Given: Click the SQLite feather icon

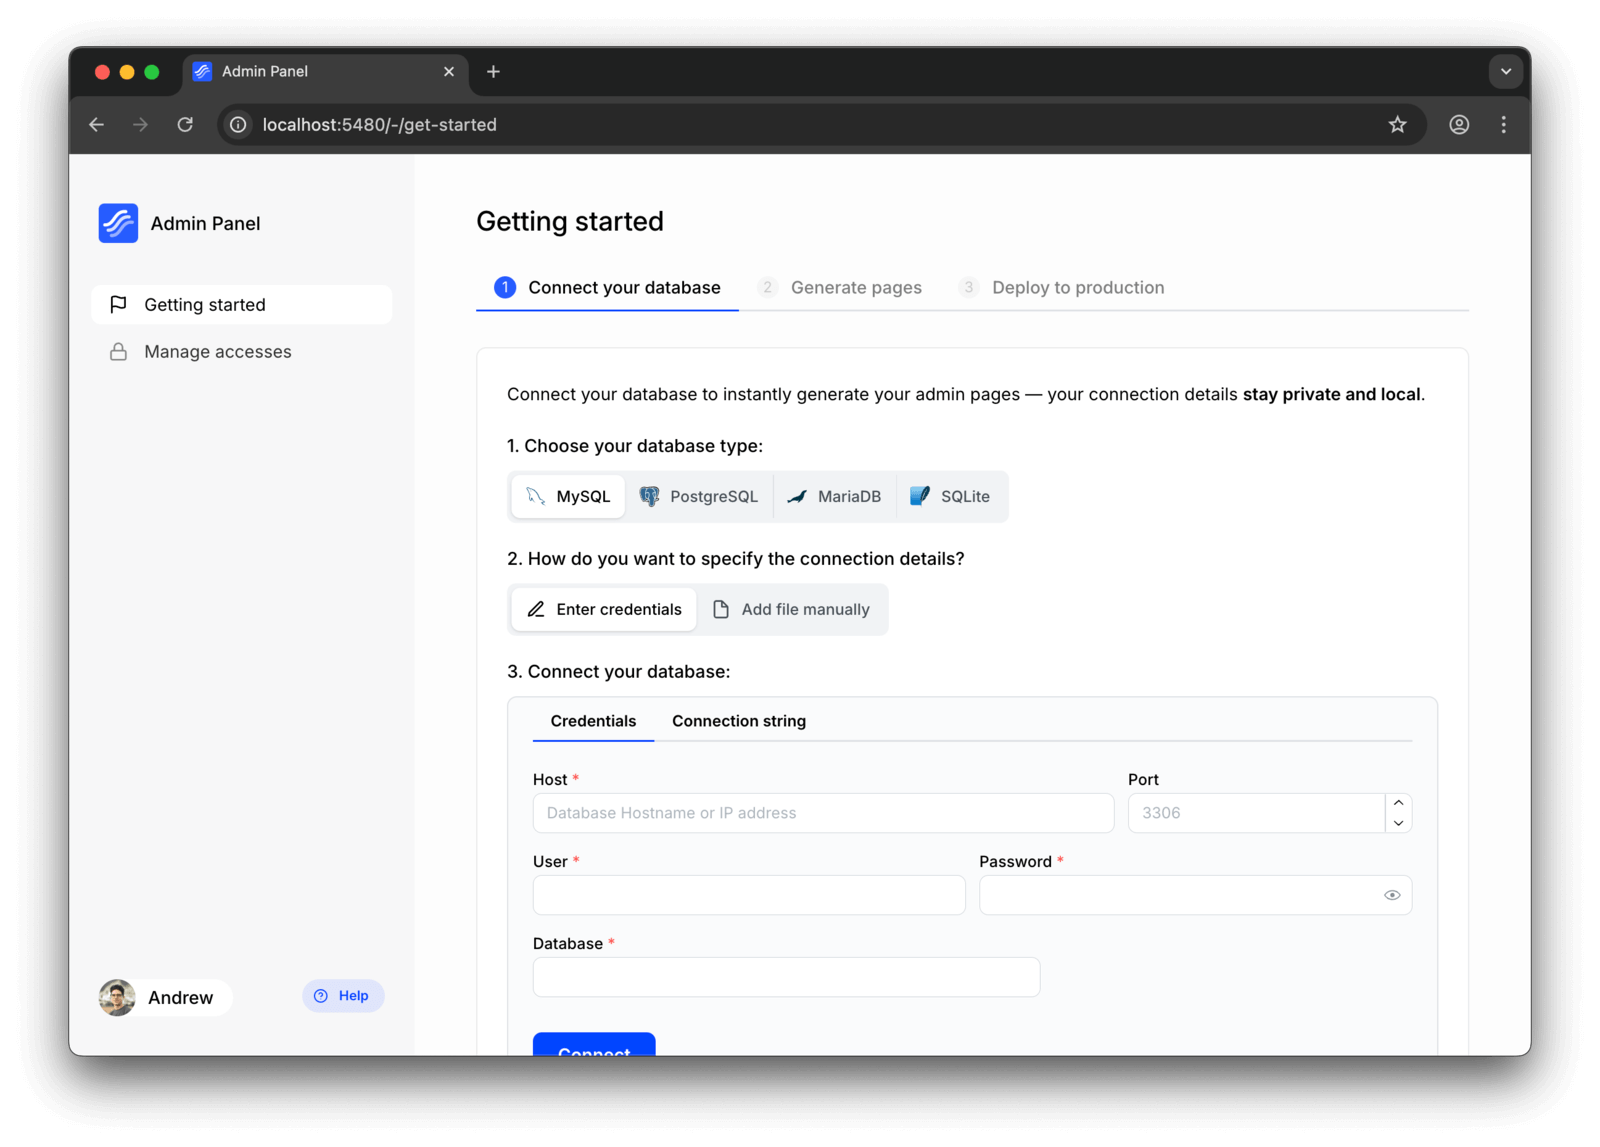Looking at the screenshot, I should coord(920,496).
